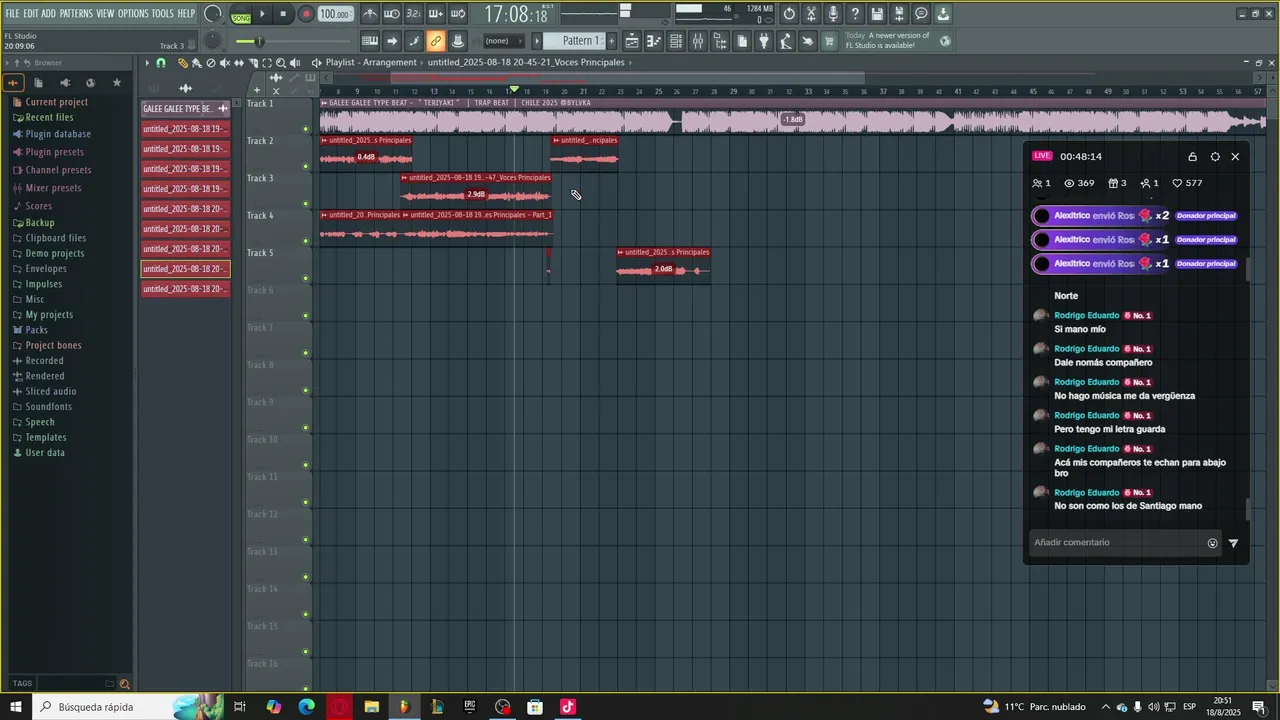Open the EDIT menu
The height and width of the screenshot is (720, 1280).
pyautogui.click(x=31, y=14)
